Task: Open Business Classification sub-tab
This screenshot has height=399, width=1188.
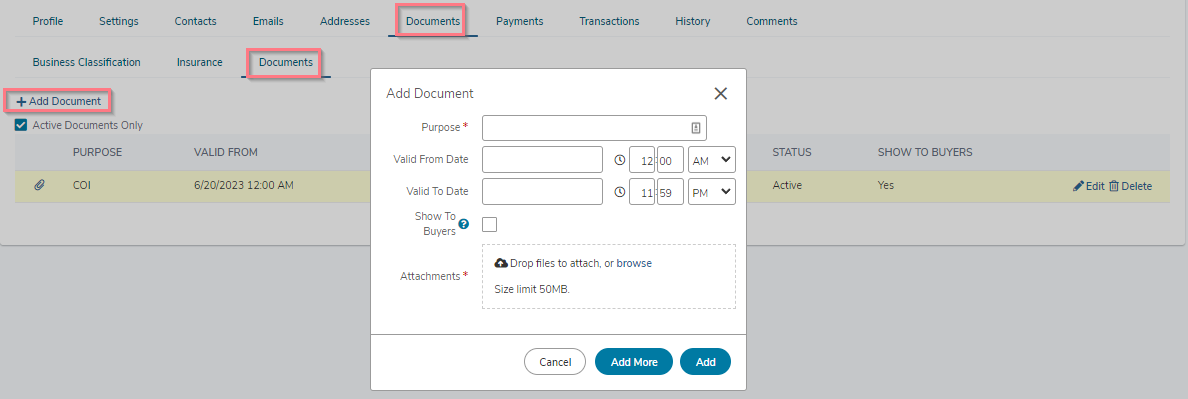Action: [86, 62]
